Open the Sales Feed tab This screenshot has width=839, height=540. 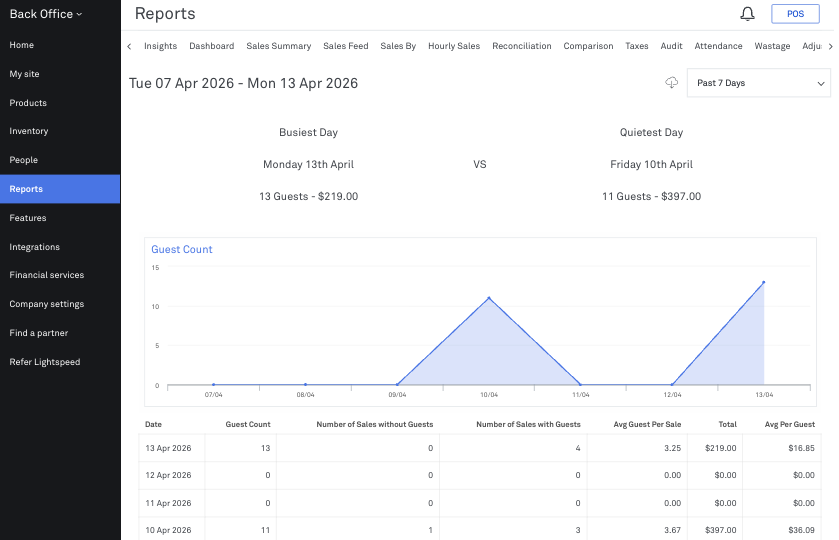(x=346, y=46)
